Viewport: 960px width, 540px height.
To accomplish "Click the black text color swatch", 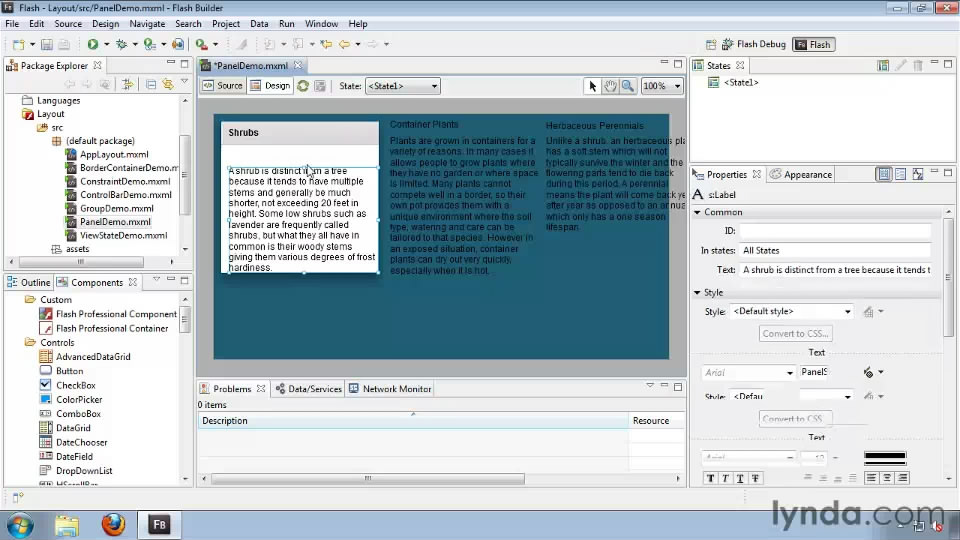I will 885,456.
